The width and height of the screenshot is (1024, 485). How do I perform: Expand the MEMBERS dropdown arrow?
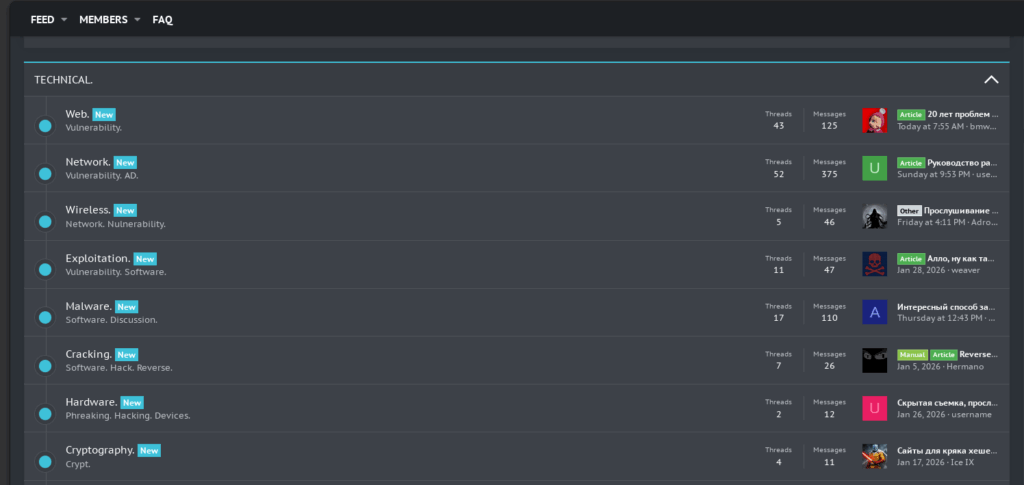tap(137, 20)
